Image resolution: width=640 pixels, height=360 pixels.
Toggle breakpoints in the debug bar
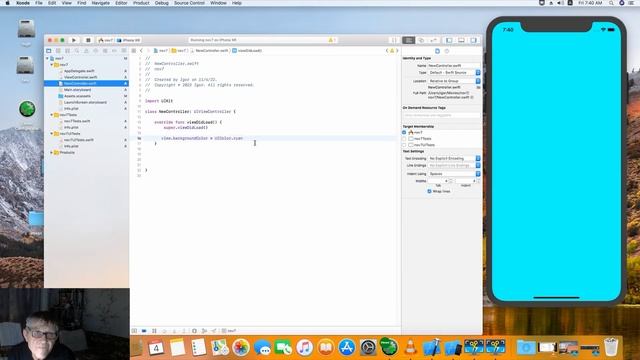(144, 331)
